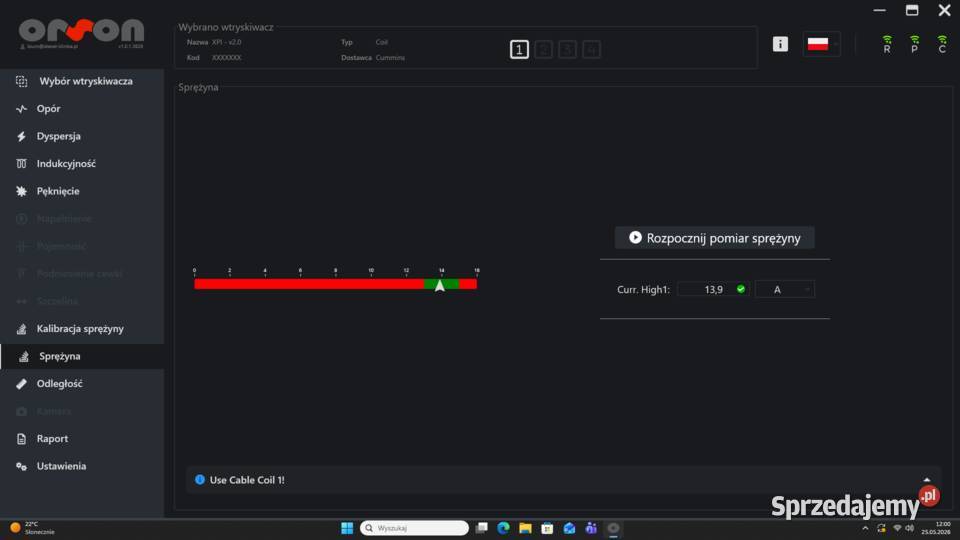Open the Polish flag language dropdown
This screenshot has height=540, width=960.
822,44
